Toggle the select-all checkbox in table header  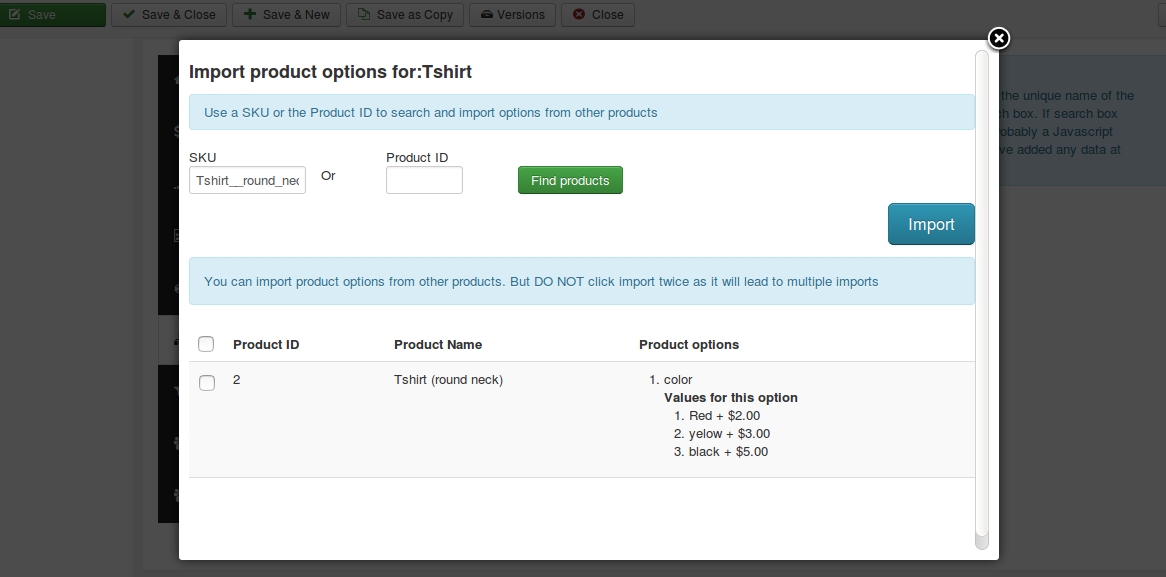pyautogui.click(x=206, y=344)
